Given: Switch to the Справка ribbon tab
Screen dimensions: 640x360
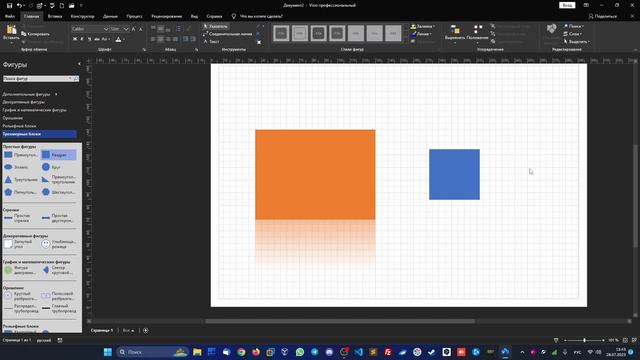Looking at the screenshot, I should pos(214,16).
